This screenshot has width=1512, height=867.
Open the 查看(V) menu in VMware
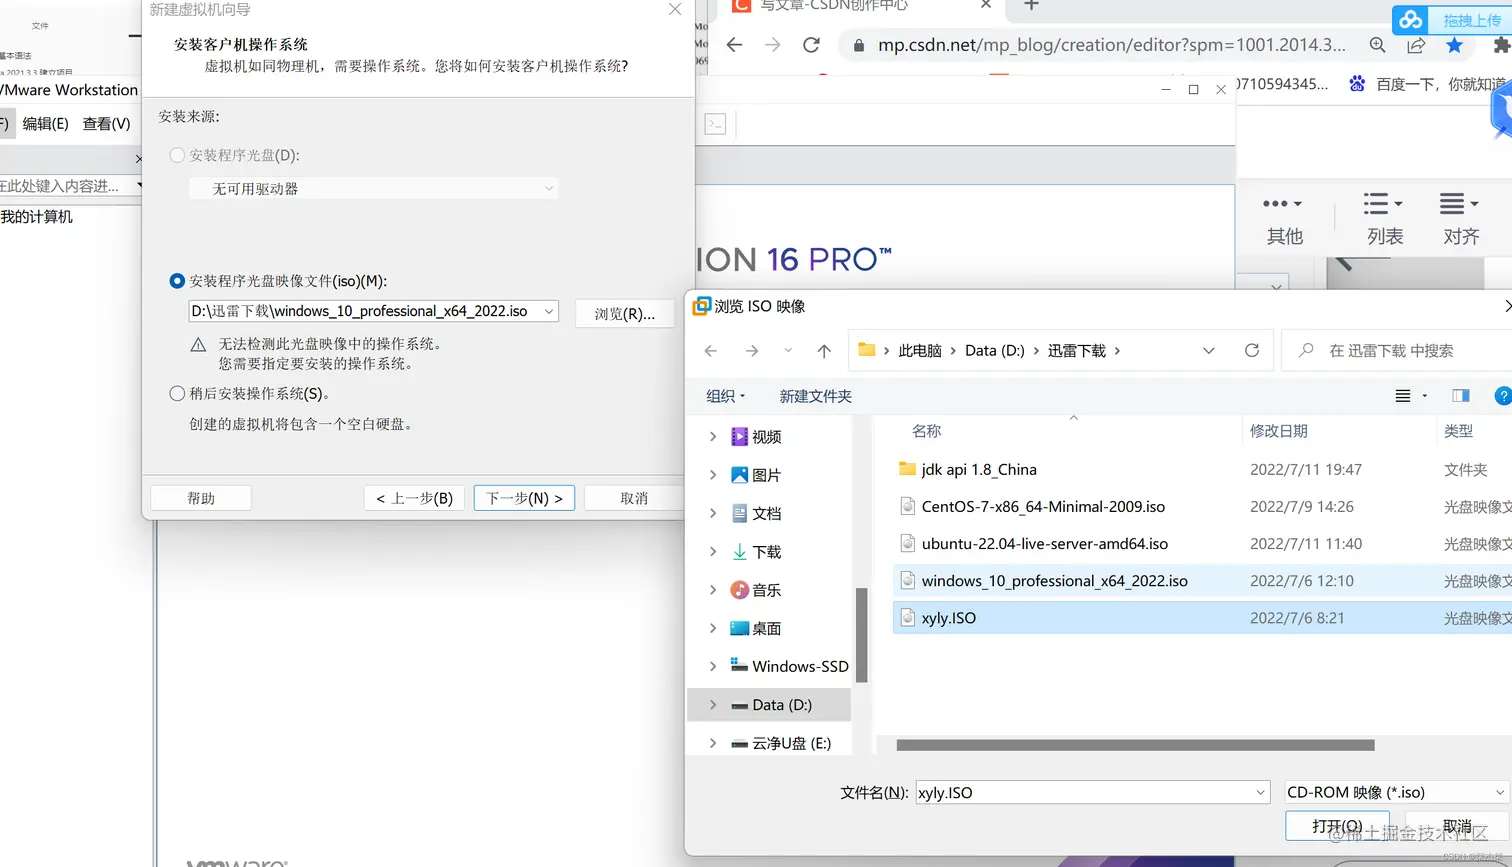coord(107,124)
